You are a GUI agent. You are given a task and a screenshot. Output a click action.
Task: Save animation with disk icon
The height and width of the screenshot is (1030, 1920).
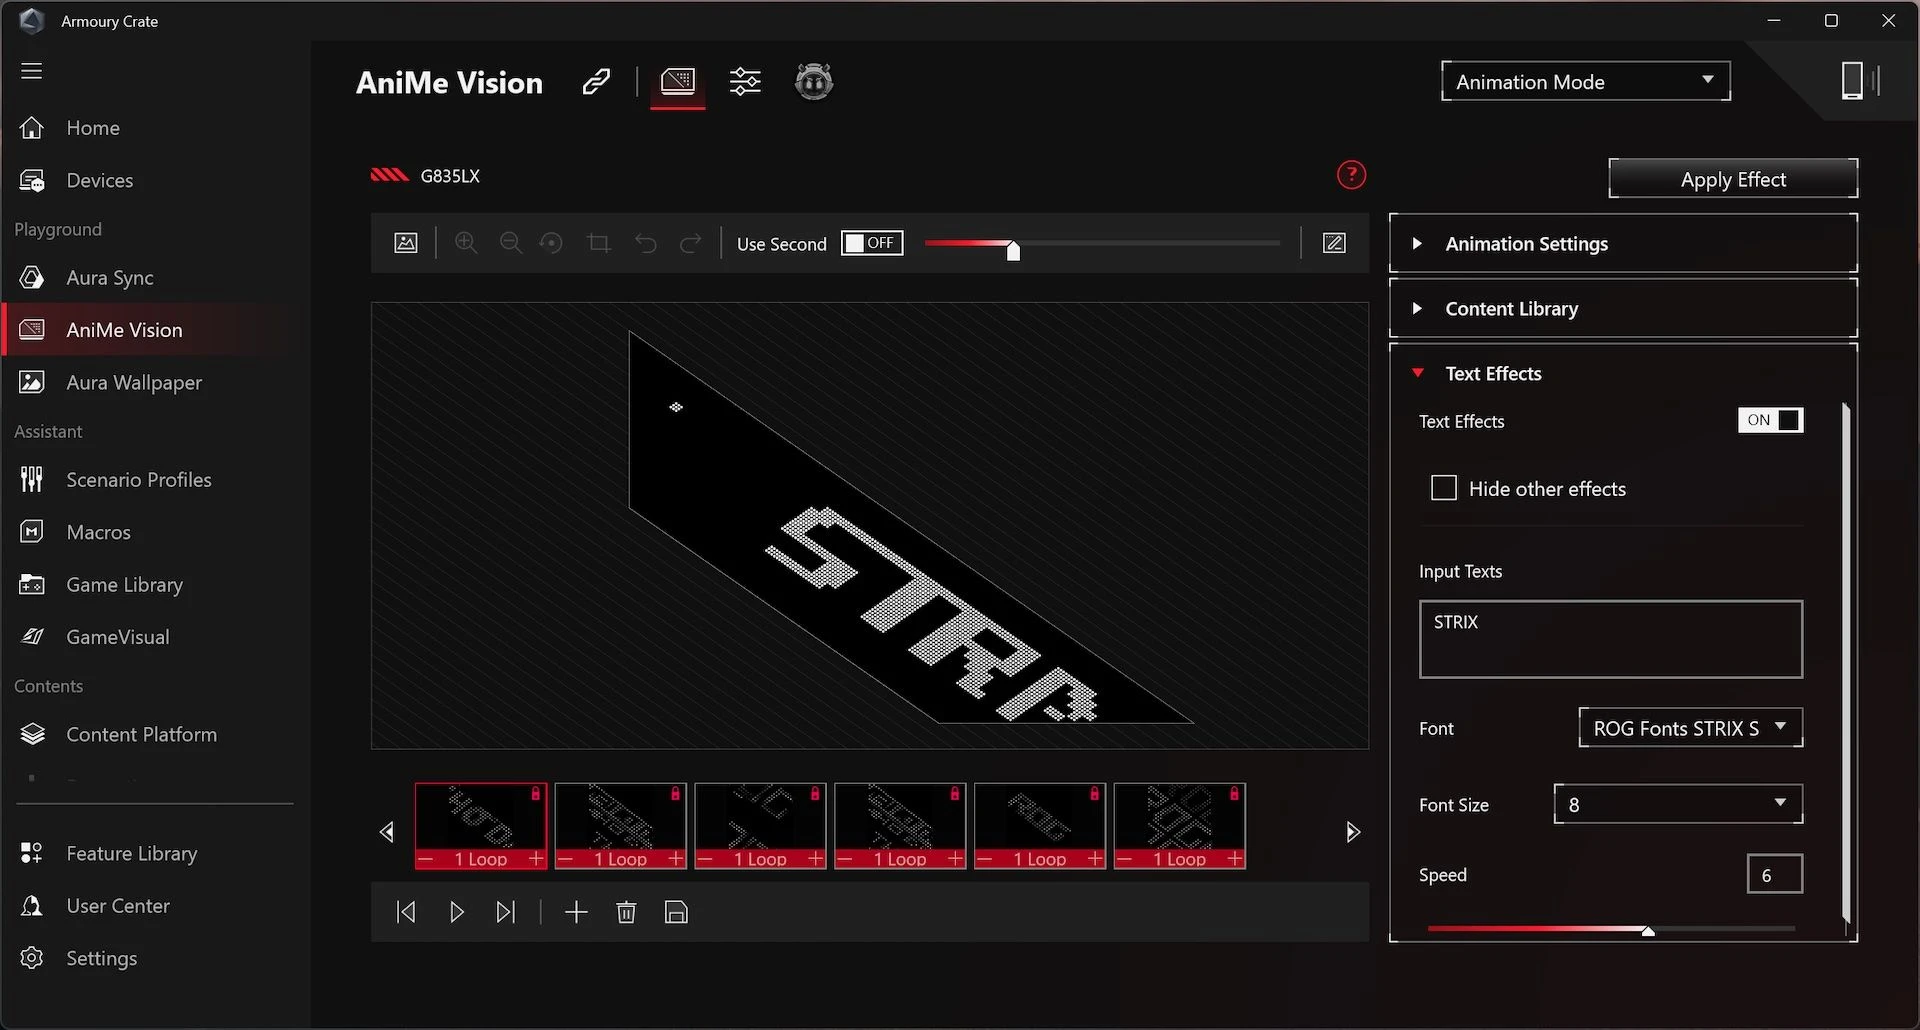point(676,912)
